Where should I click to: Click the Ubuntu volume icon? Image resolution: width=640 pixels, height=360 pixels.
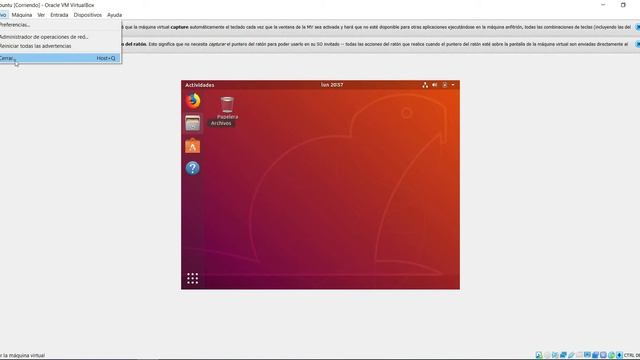tap(435, 85)
